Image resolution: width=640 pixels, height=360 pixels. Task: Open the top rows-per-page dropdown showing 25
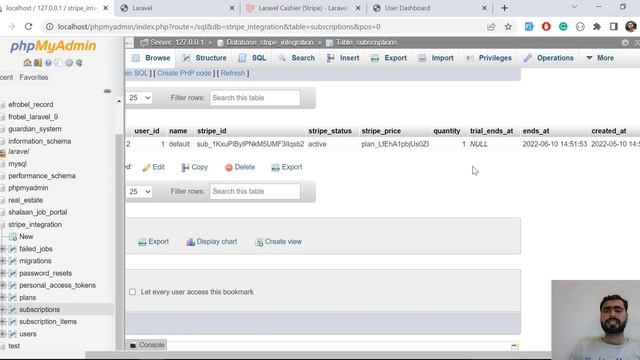click(139, 98)
